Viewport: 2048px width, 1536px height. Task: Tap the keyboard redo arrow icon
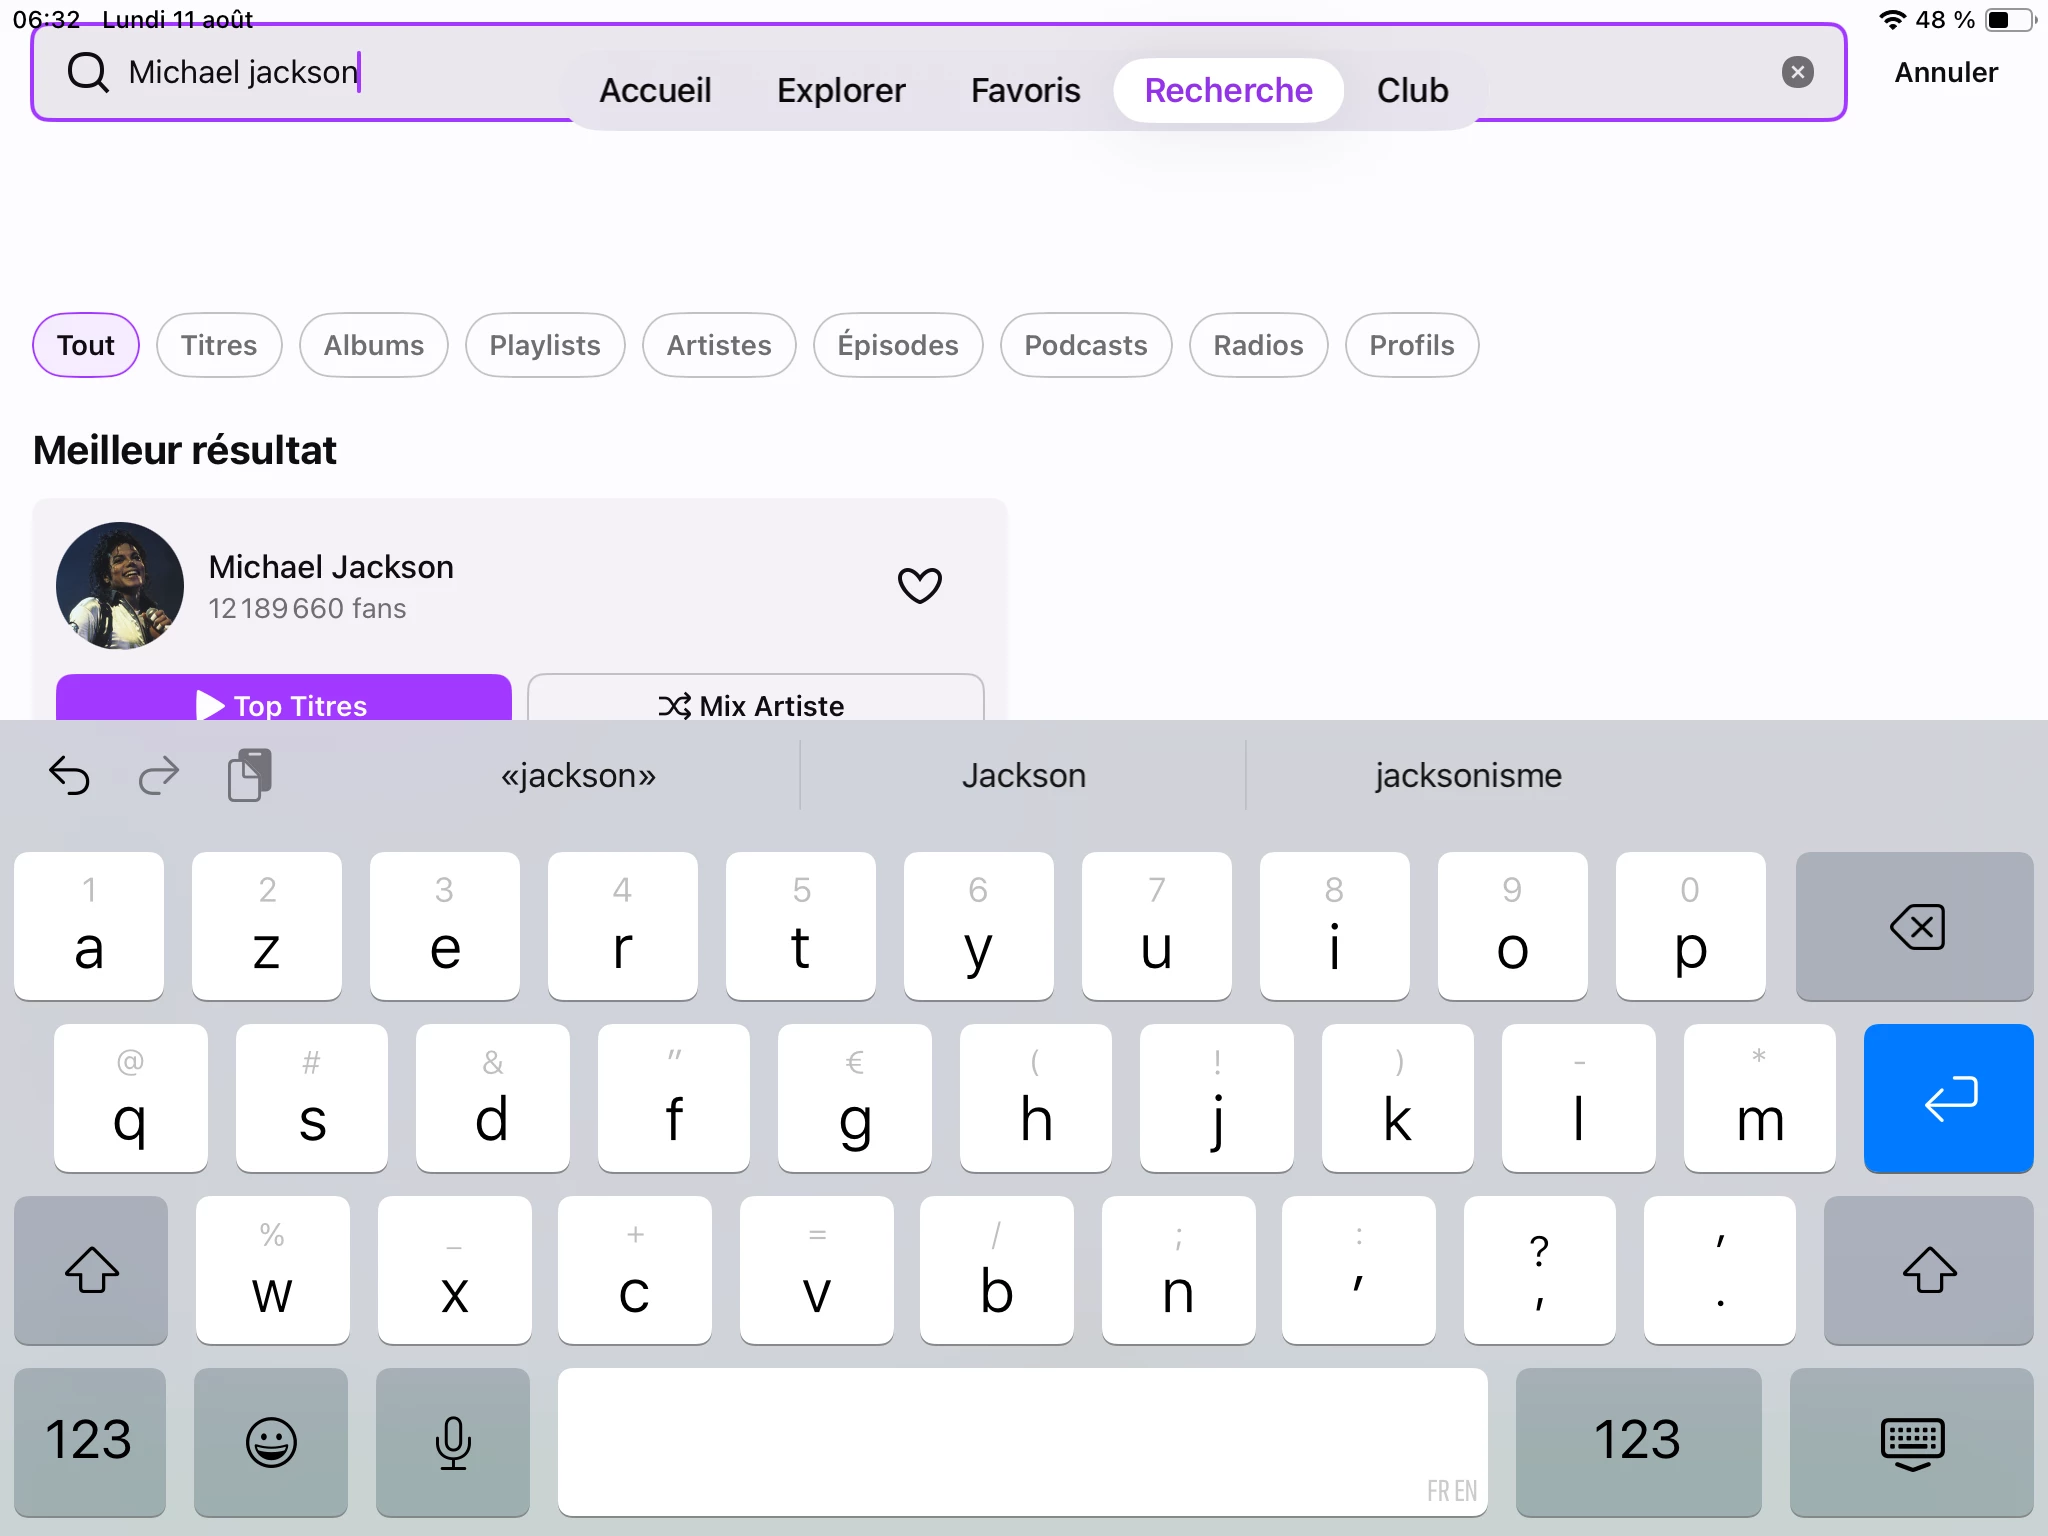(x=158, y=775)
